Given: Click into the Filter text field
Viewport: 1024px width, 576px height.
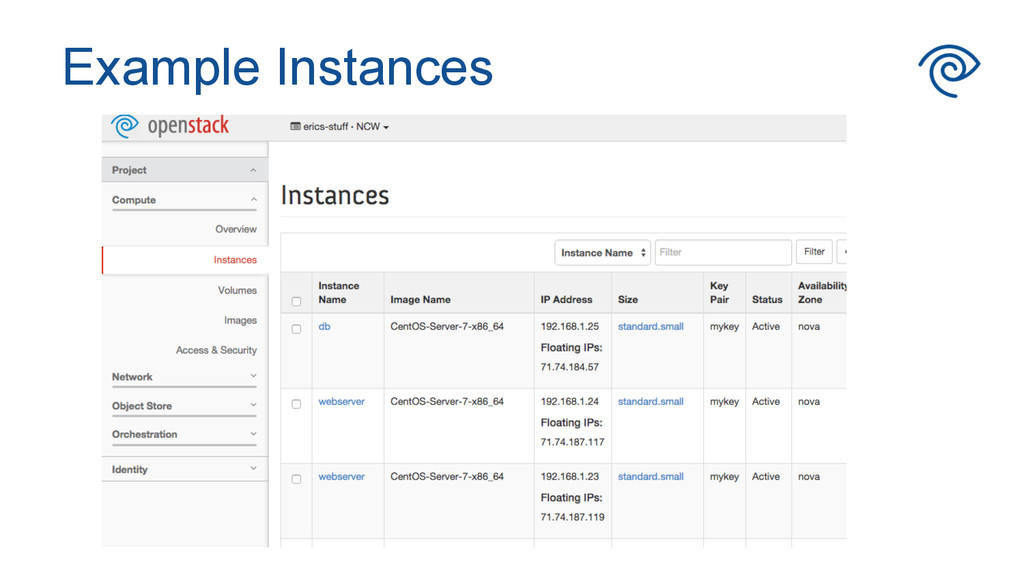Looking at the screenshot, I should click(722, 252).
